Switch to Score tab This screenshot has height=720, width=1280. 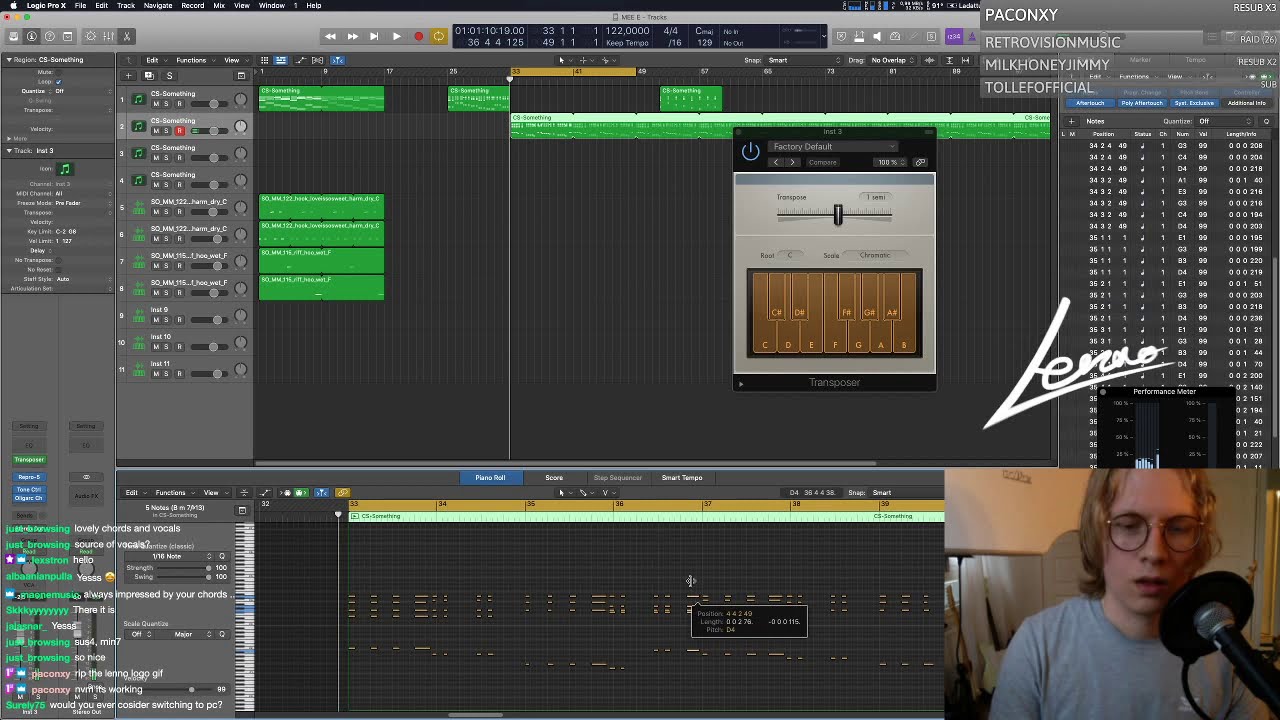[554, 478]
